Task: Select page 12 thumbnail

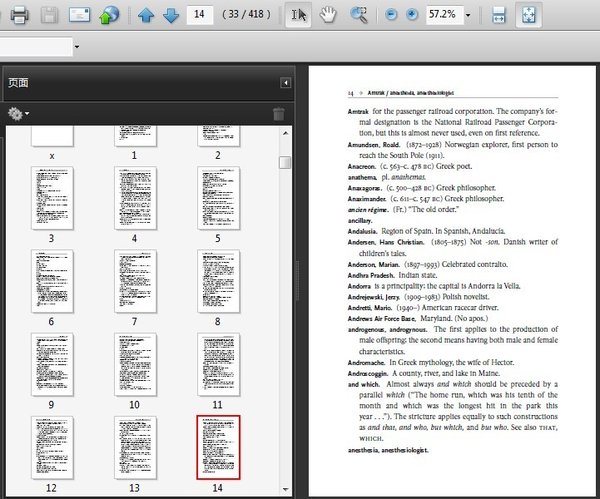Action: pos(52,447)
